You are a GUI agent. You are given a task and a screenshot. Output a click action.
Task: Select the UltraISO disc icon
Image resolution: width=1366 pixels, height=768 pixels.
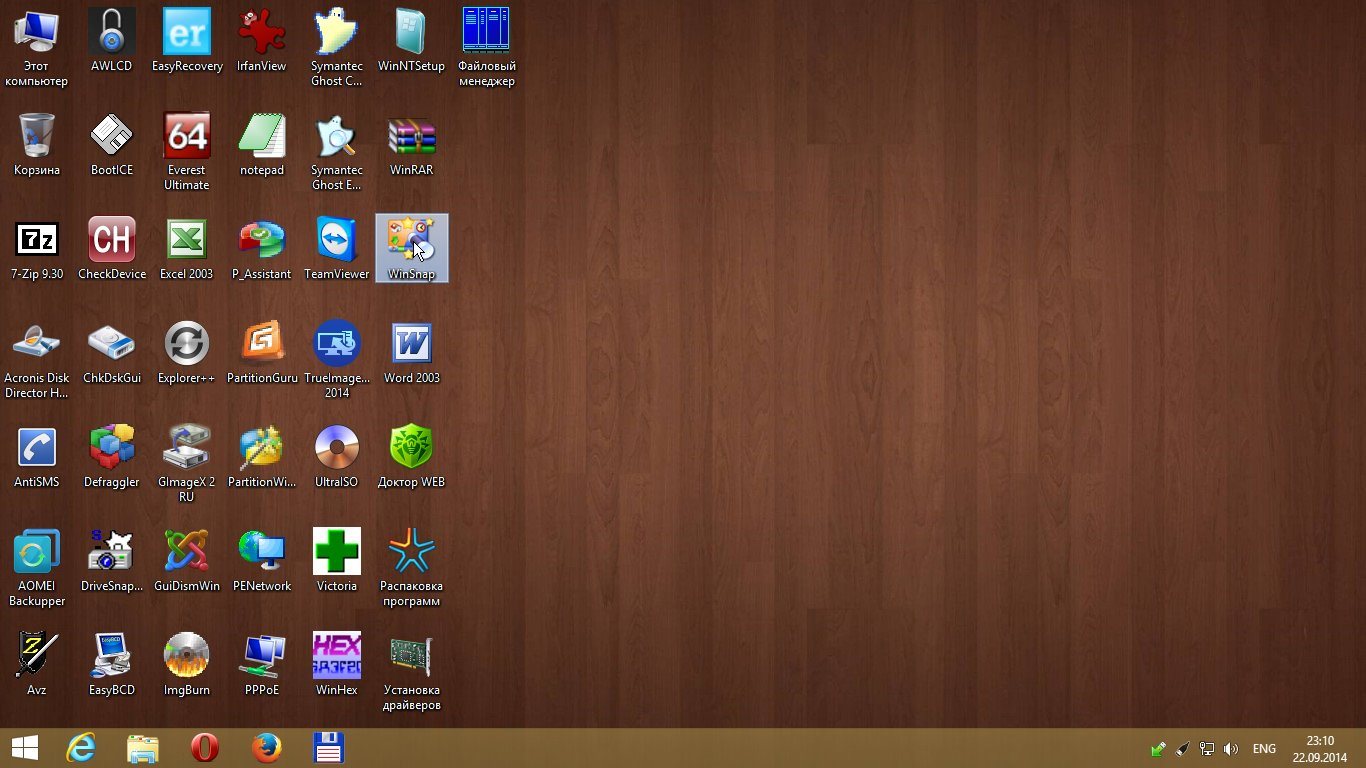[x=337, y=456]
